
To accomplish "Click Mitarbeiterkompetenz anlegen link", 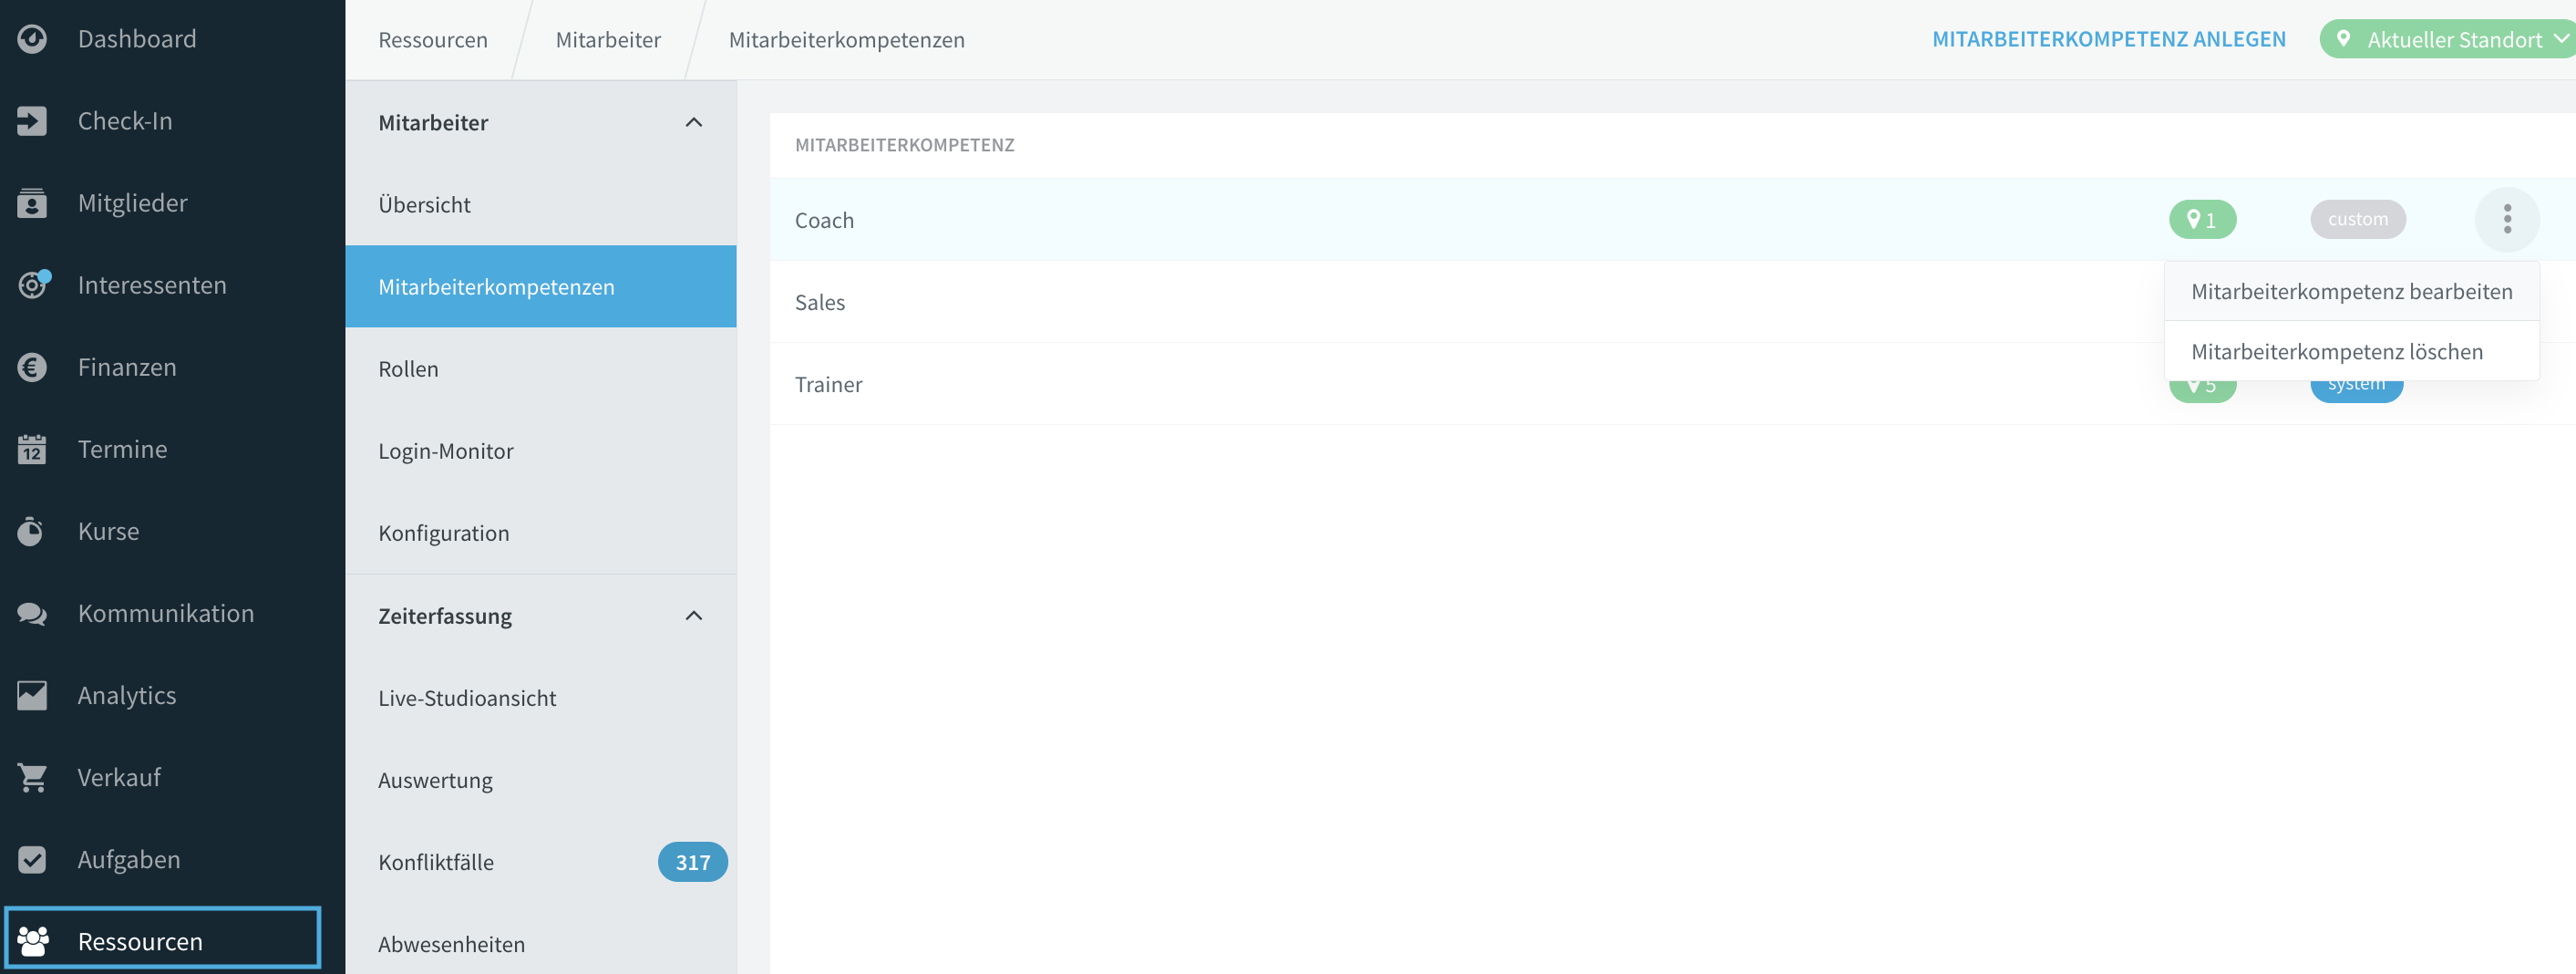I will point(2108,39).
